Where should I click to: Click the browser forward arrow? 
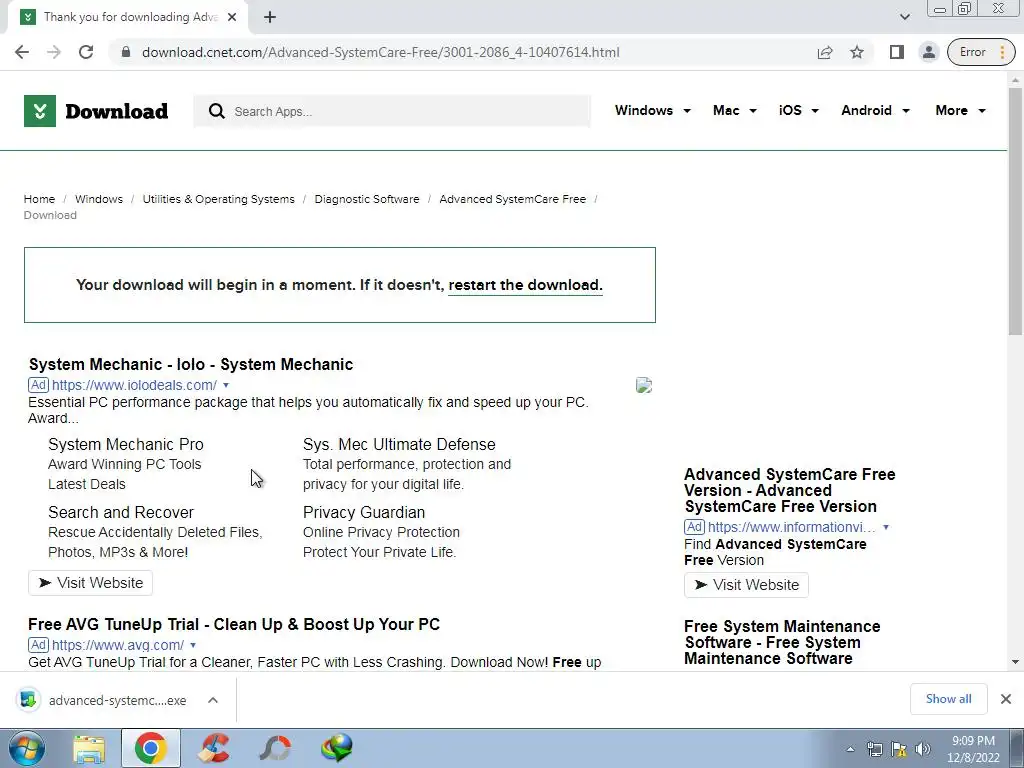(x=54, y=52)
